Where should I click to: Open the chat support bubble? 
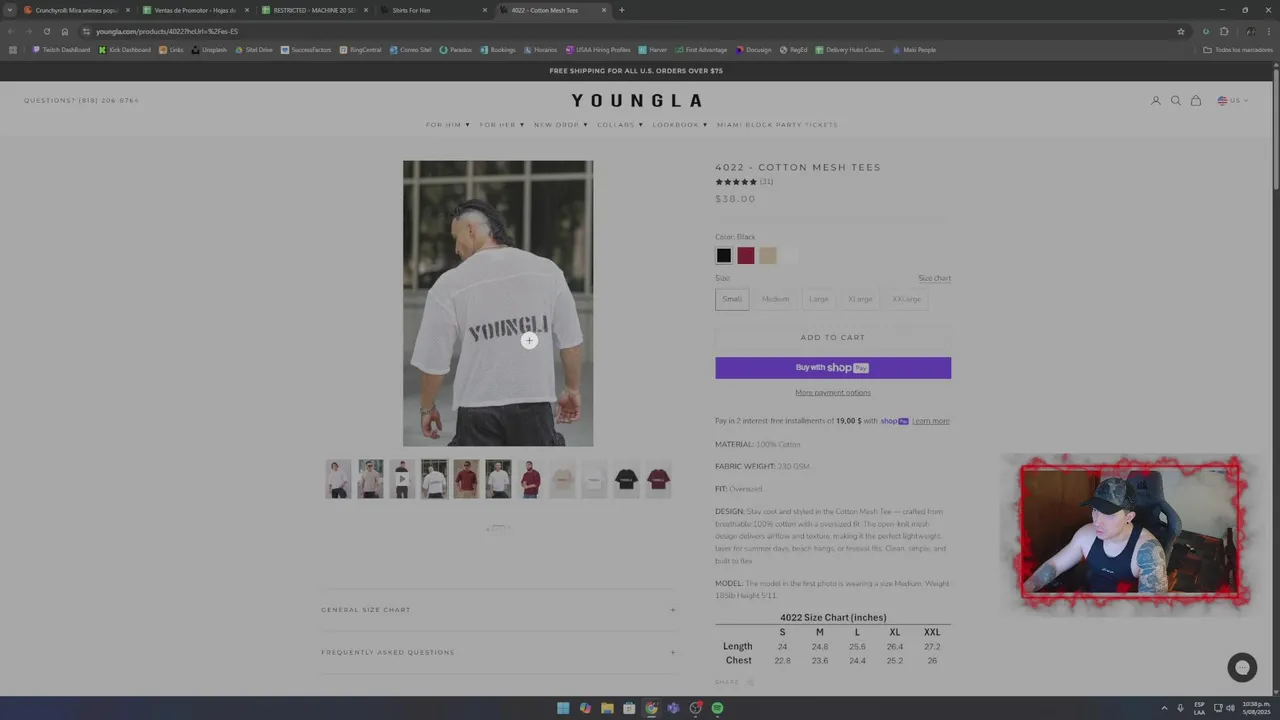coord(1242,667)
